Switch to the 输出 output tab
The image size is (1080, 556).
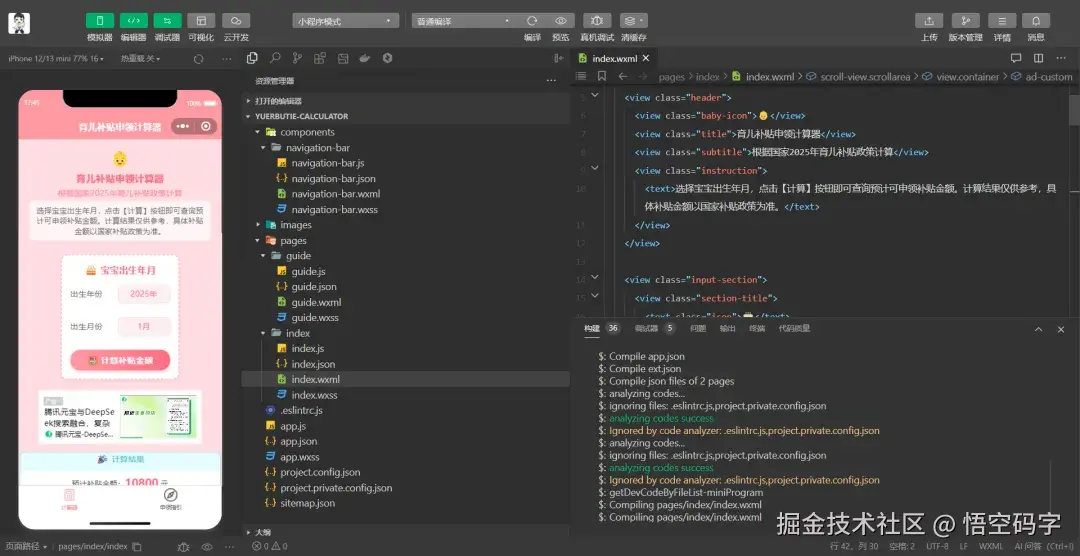[x=727, y=329]
